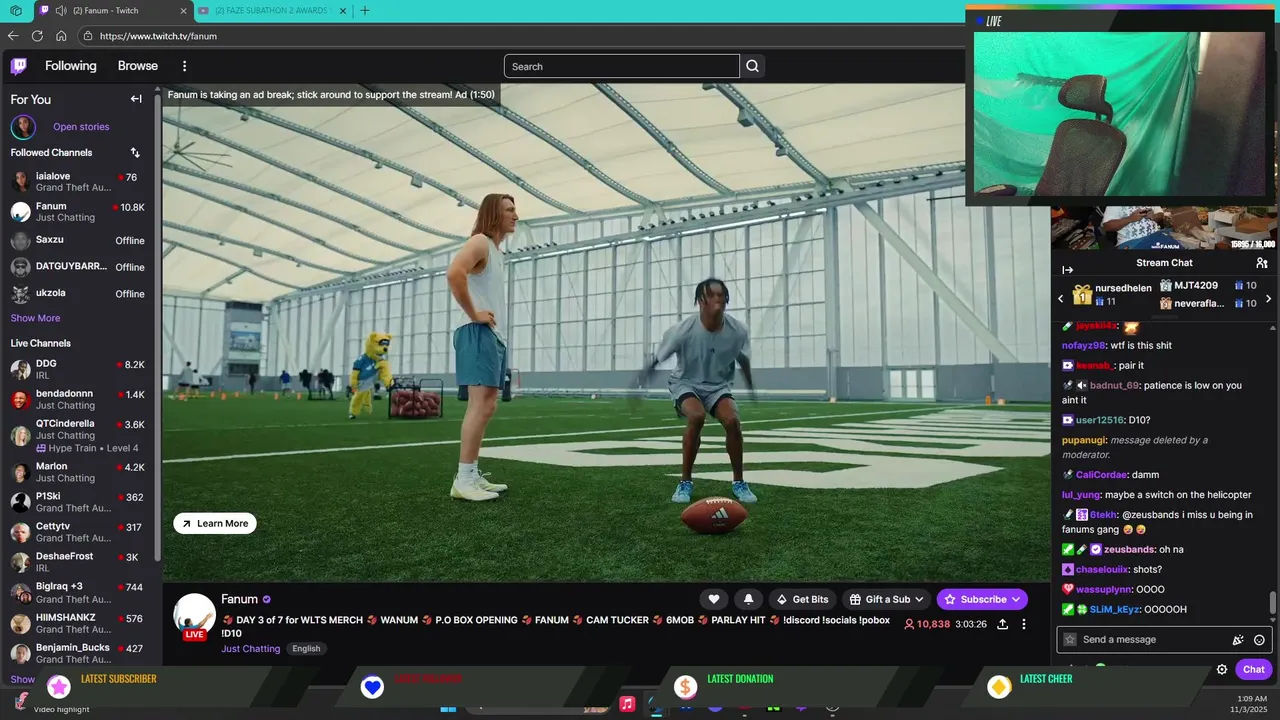The width and height of the screenshot is (1280, 720).
Task: Sort Followed Channels with arrows icon
Action: 135,153
